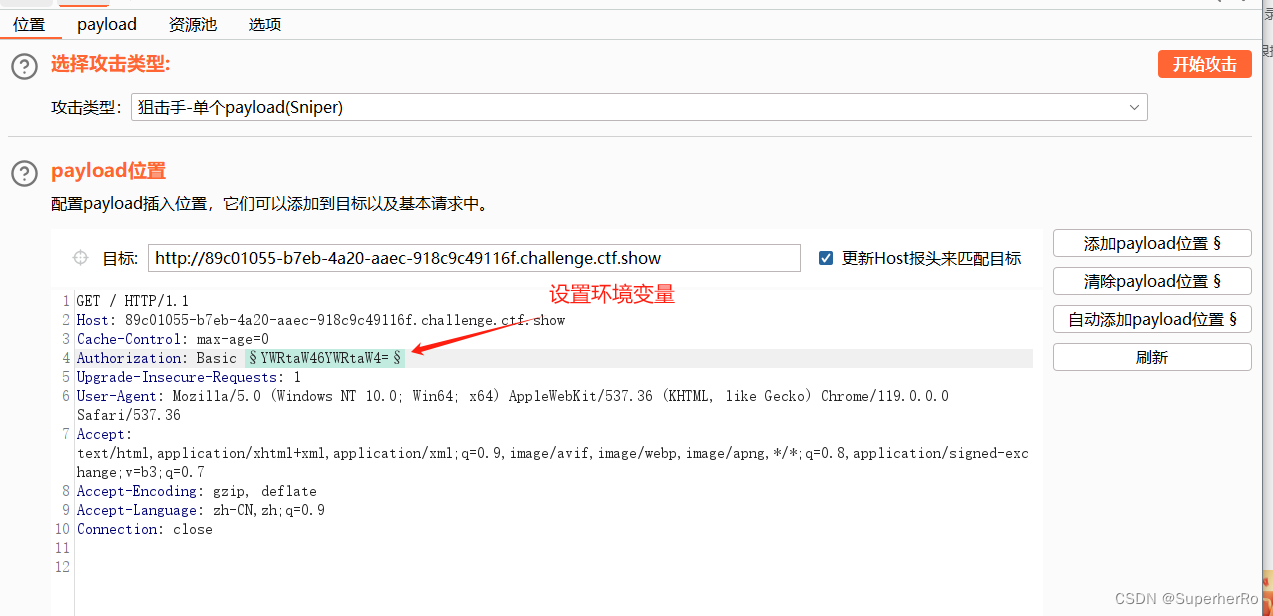Open the 资源池 tab
This screenshot has height=616, width=1273.
click(x=191, y=24)
